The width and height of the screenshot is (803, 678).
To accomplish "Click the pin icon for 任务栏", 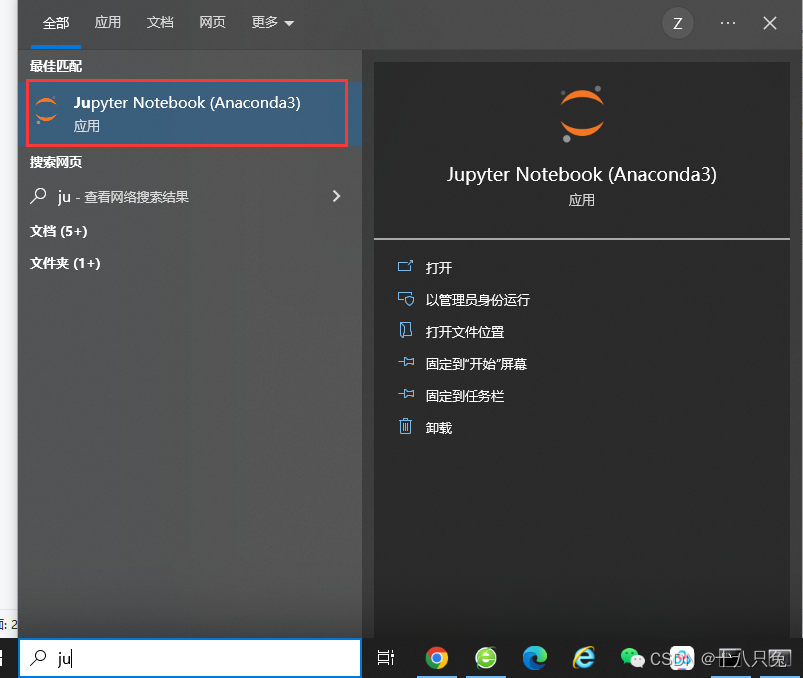I will (406, 394).
